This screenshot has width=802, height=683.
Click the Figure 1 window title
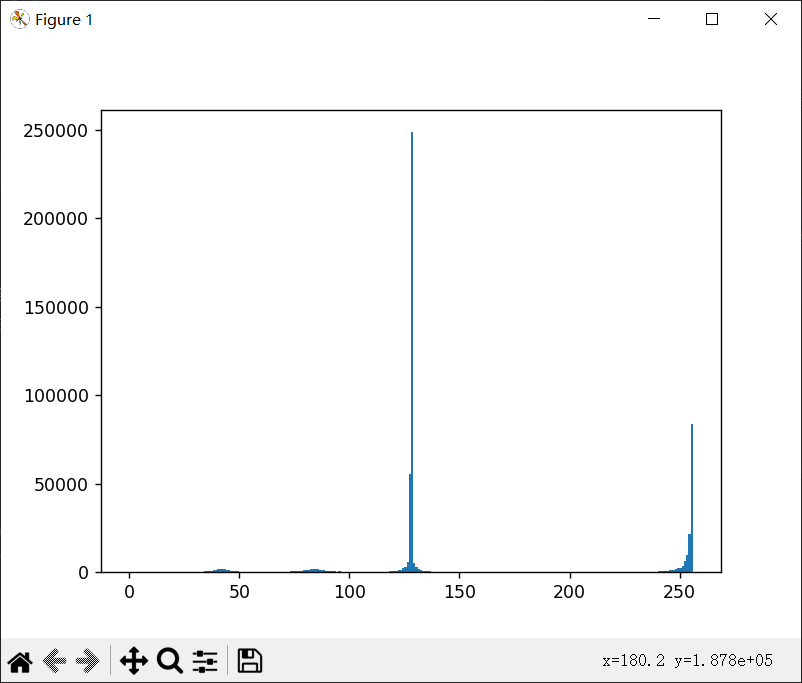64,20
